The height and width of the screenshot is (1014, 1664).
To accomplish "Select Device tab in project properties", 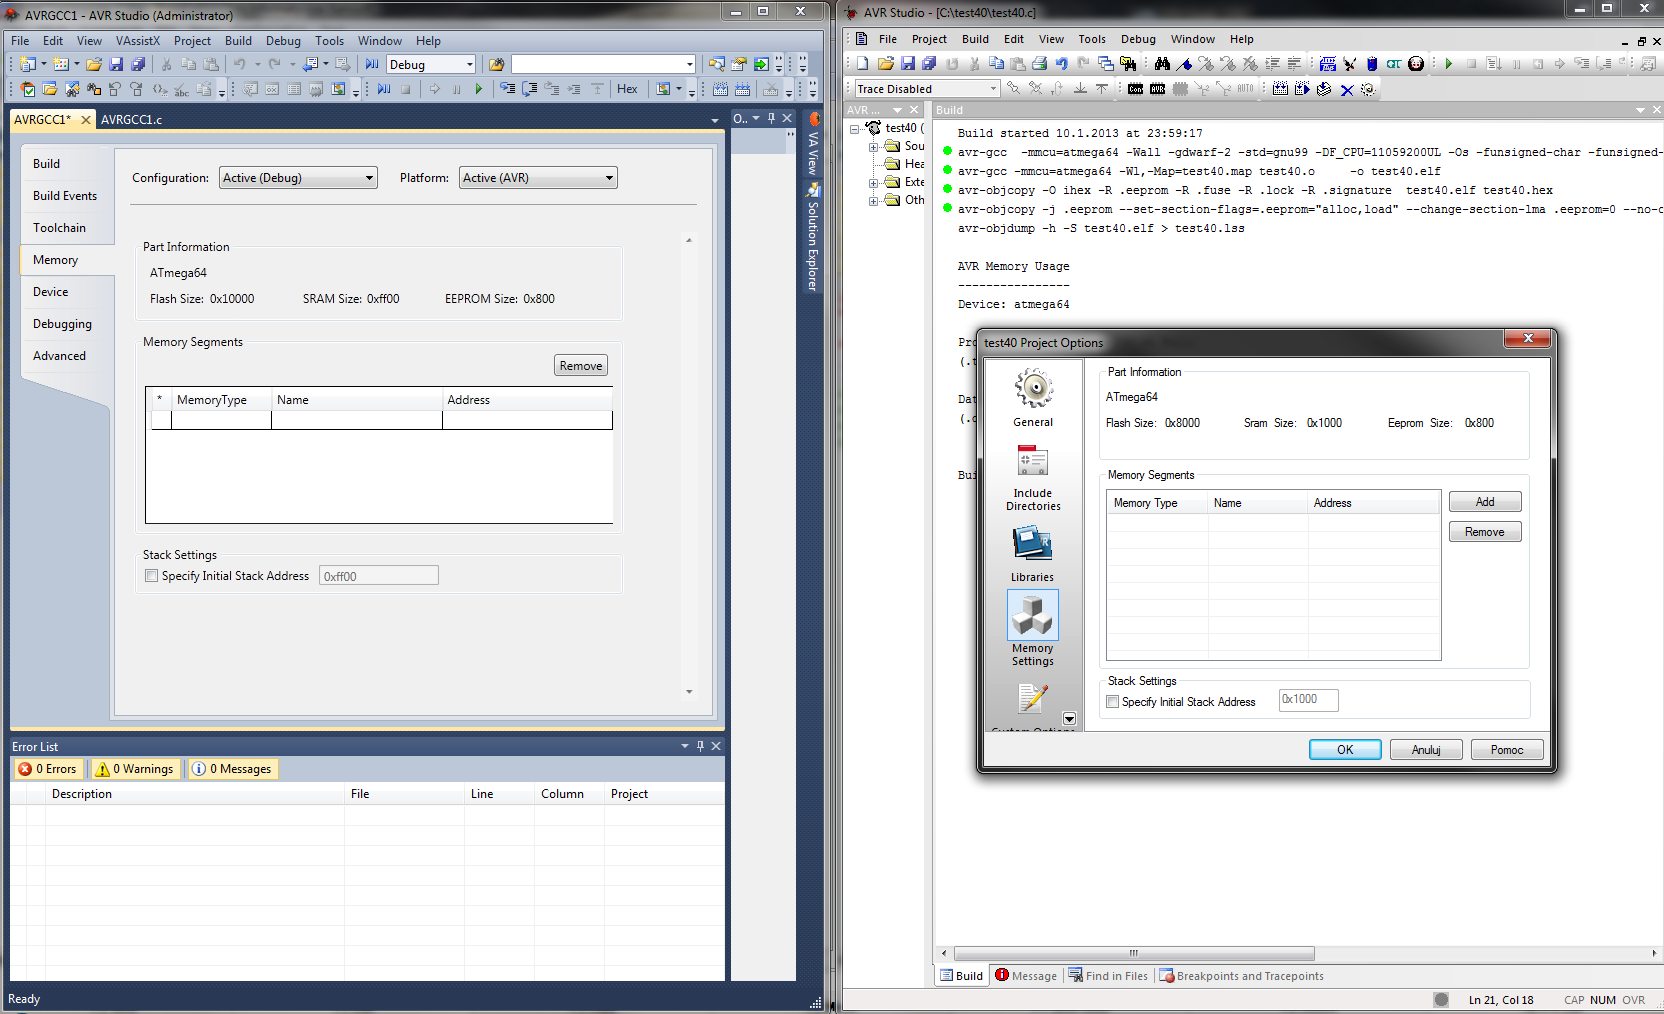I will (51, 292).
